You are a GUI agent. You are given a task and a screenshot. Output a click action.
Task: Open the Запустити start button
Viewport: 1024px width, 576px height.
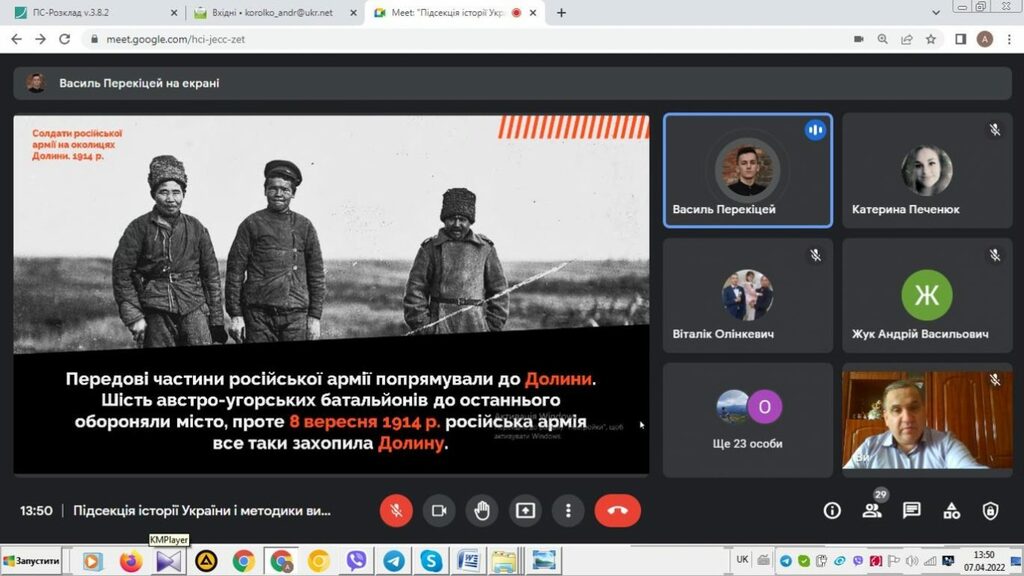click(32, 561)
